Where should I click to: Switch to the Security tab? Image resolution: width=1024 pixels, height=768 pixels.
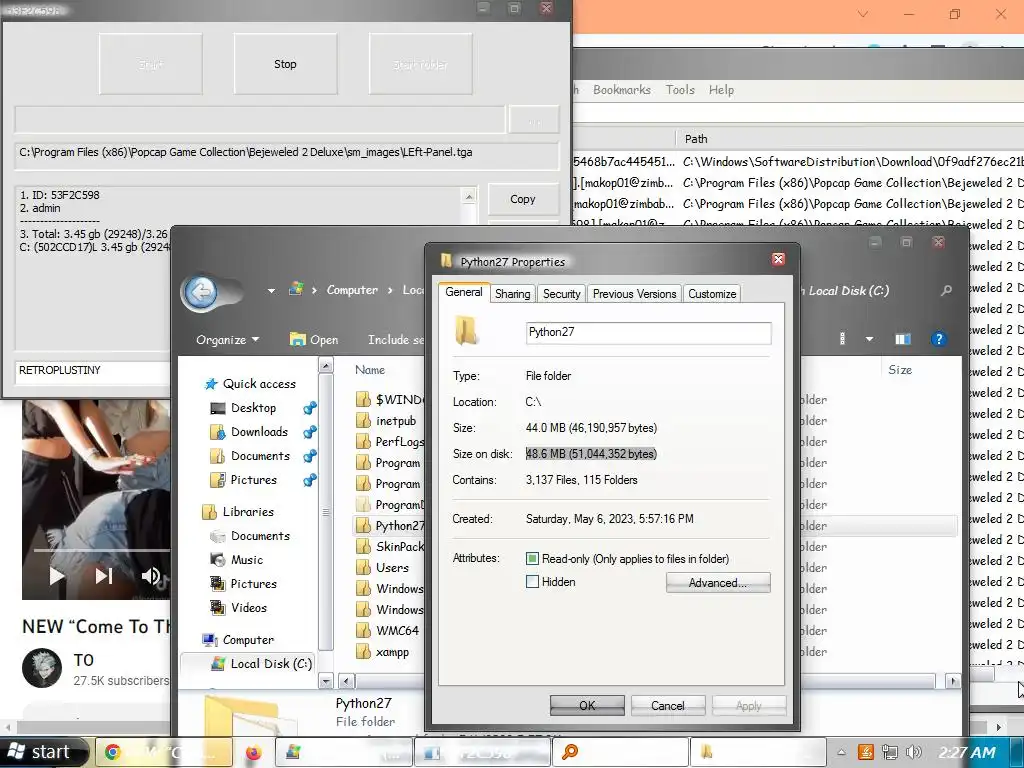coord(562,294)
